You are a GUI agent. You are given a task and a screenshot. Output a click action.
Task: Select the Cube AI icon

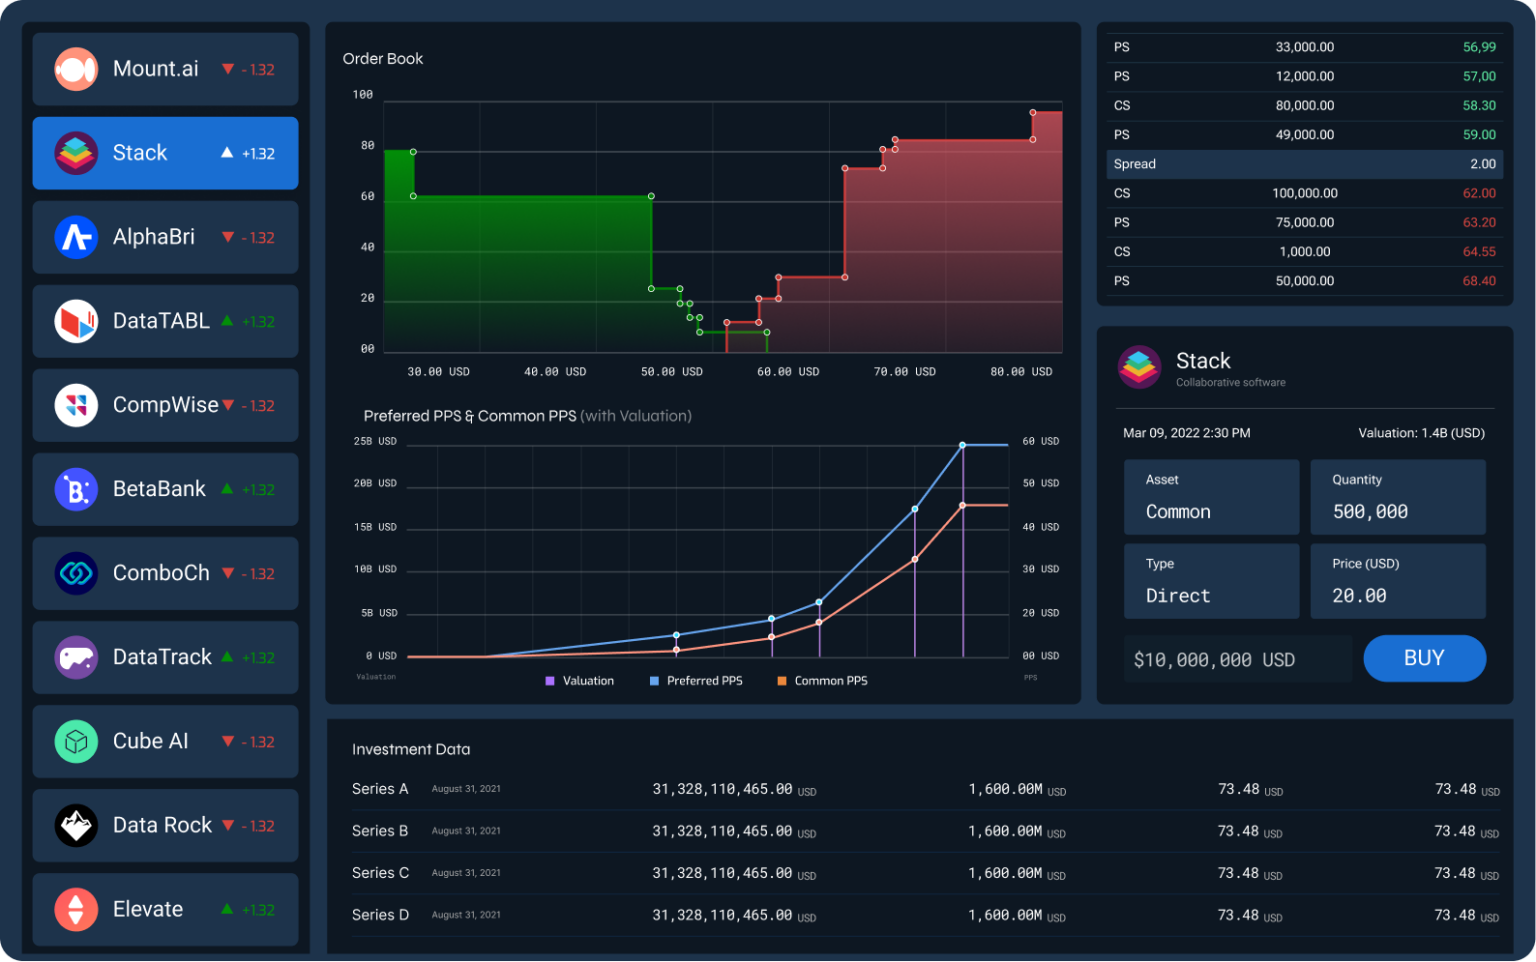76,741
